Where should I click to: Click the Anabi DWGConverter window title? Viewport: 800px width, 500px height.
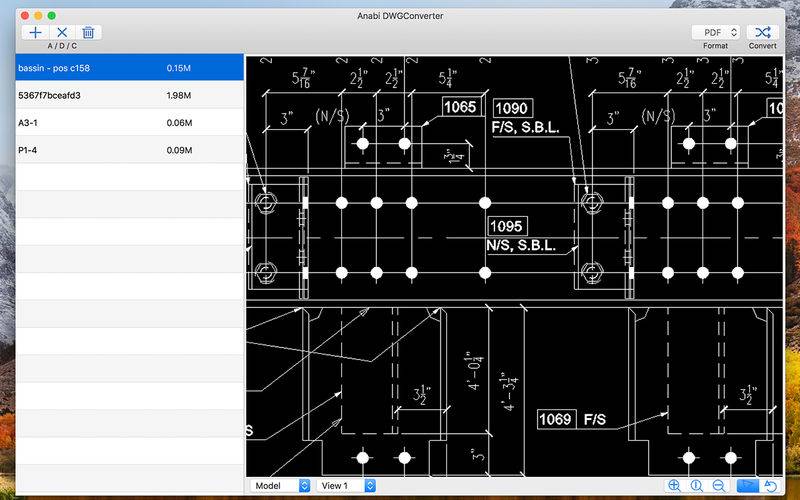[x=400, y=16]
